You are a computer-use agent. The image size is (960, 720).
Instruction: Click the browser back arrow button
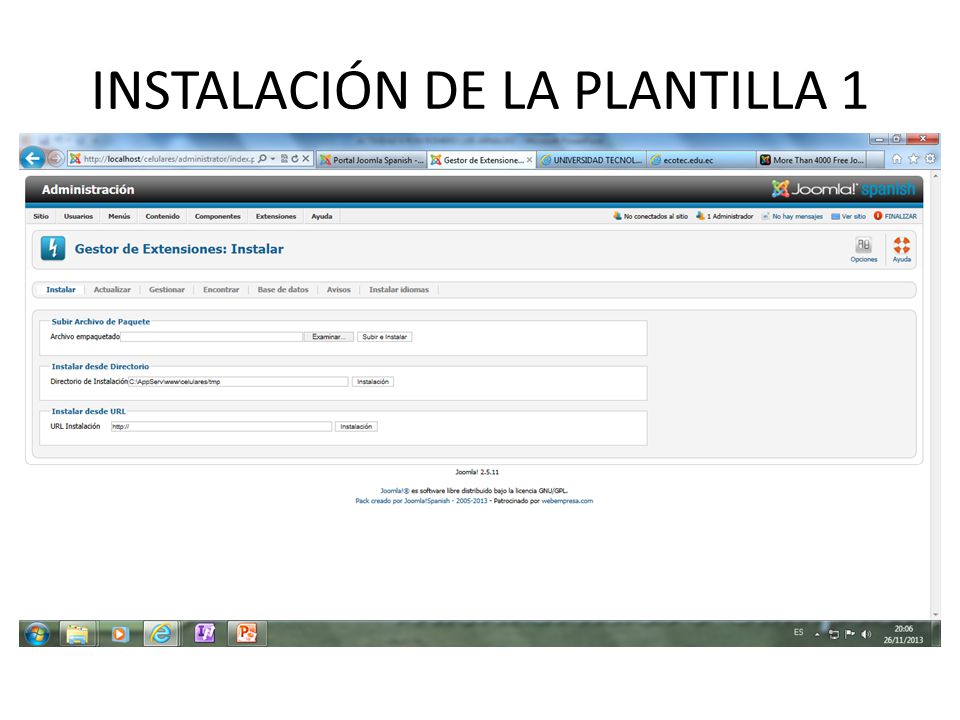pos(32,159)
